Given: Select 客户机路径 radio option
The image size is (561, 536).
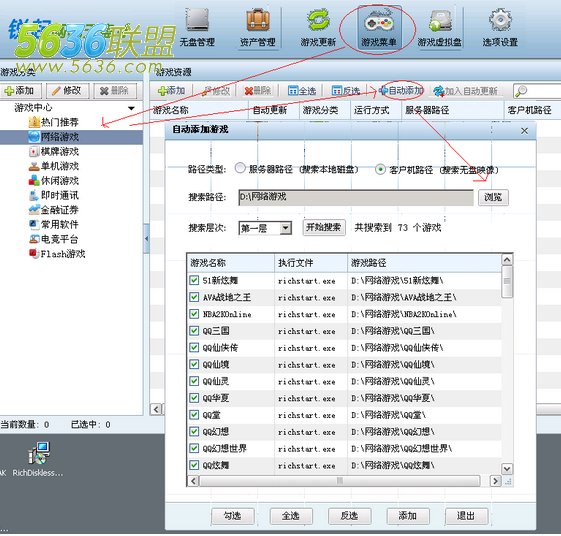Looking at the screenshot, I should pos(380,169).
